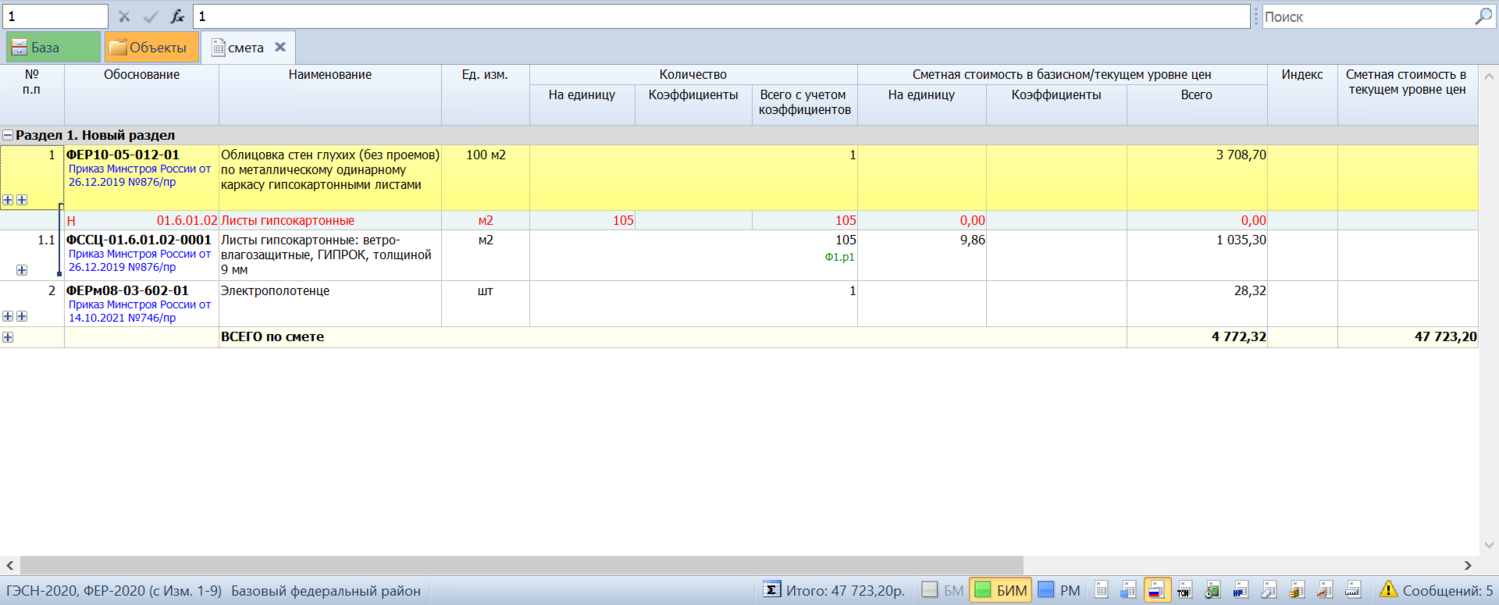Viewport: 1499px width, 605px height.
Task: Click into the Поиск search field
Action: click(x=1368, y=17)
